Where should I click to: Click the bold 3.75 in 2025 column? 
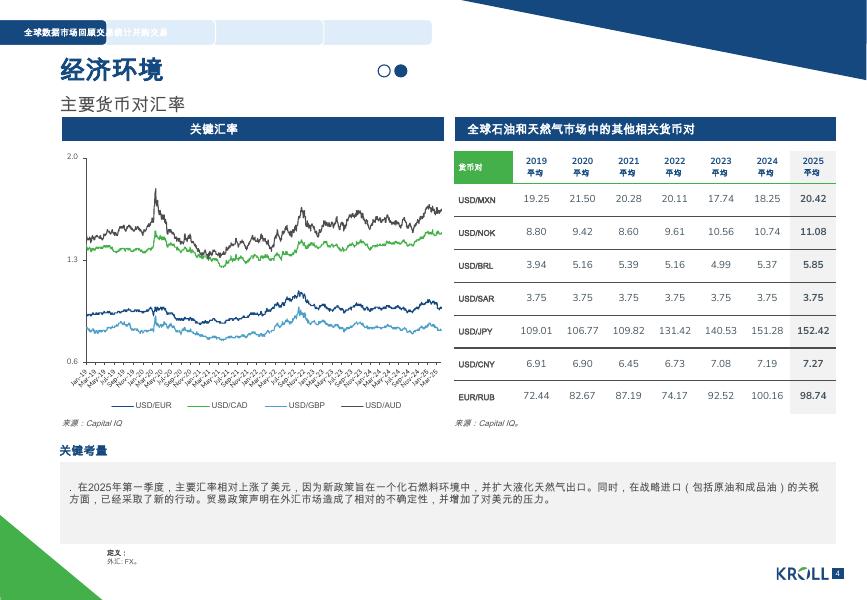(813, 298)
